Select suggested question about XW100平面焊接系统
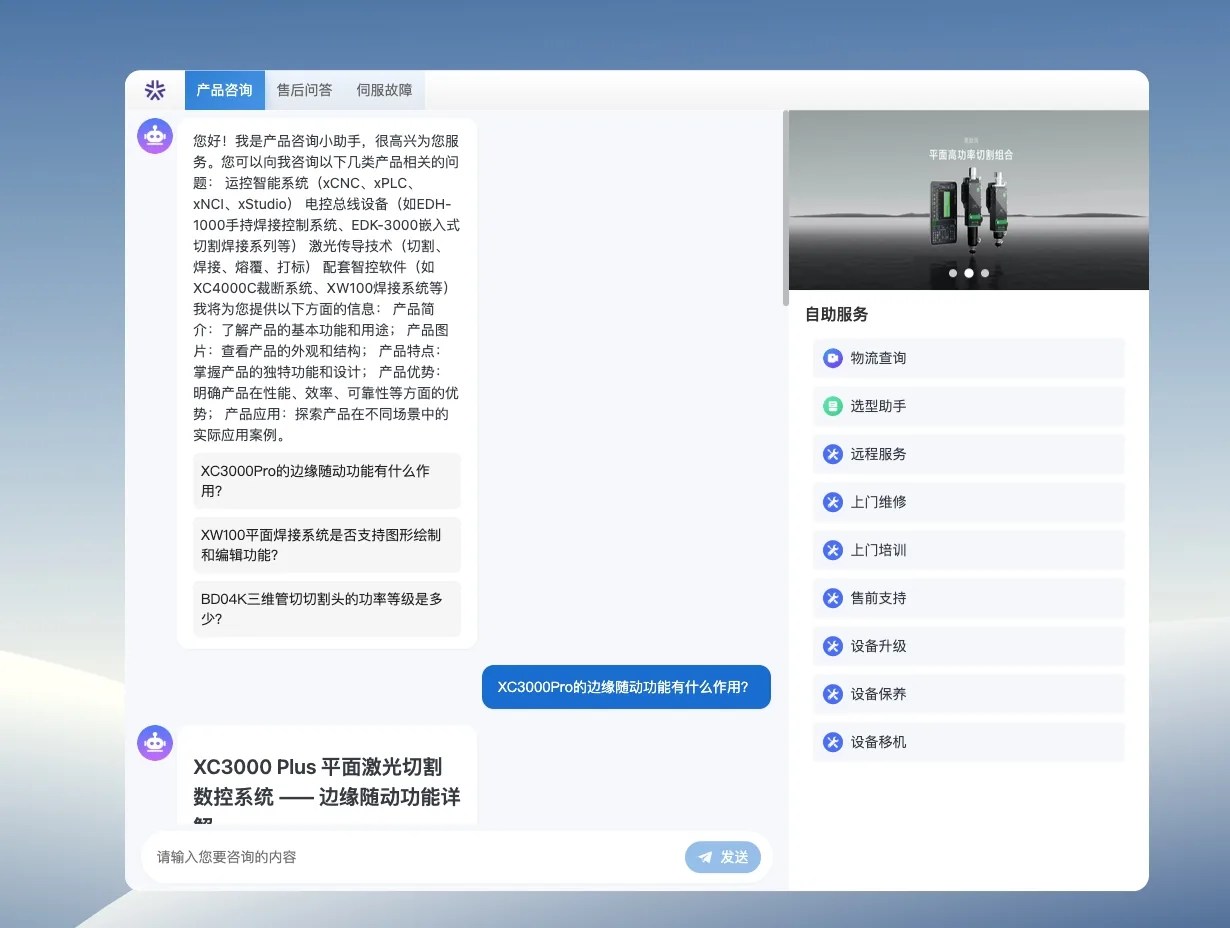 click(x=327, y=545)
